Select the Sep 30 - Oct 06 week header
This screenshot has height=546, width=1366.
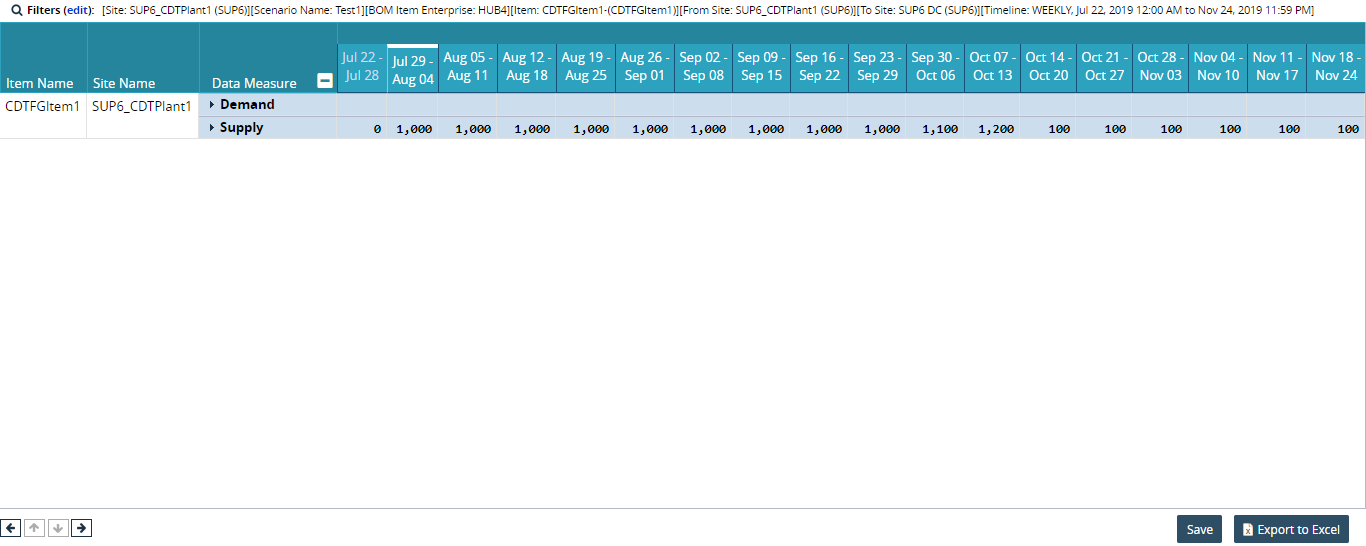[935, 67]
